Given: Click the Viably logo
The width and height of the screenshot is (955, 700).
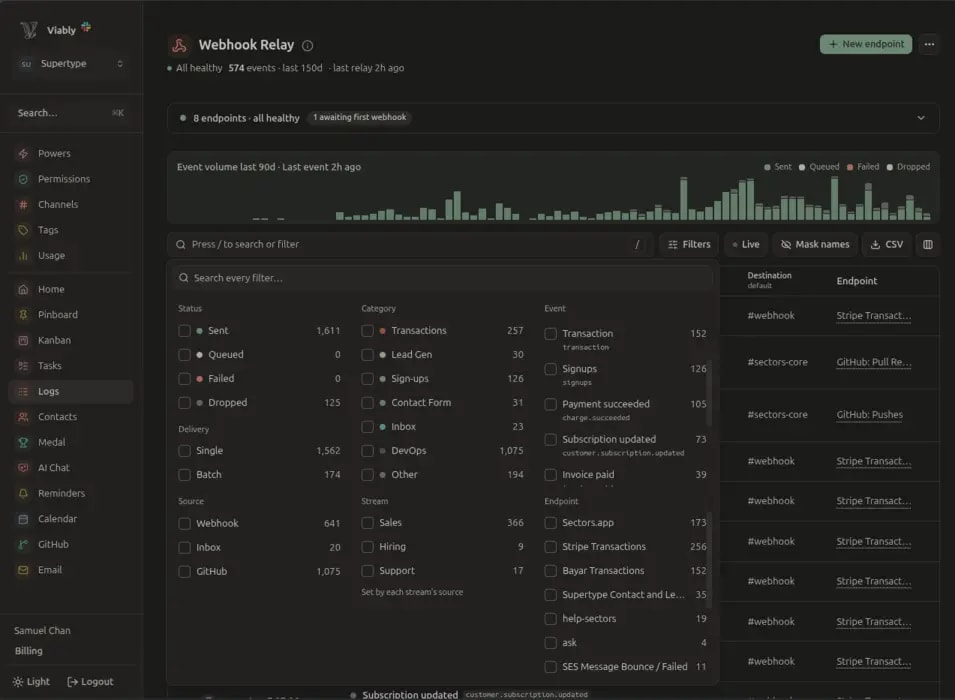Looking at the screenshot, I should (29, 30).
